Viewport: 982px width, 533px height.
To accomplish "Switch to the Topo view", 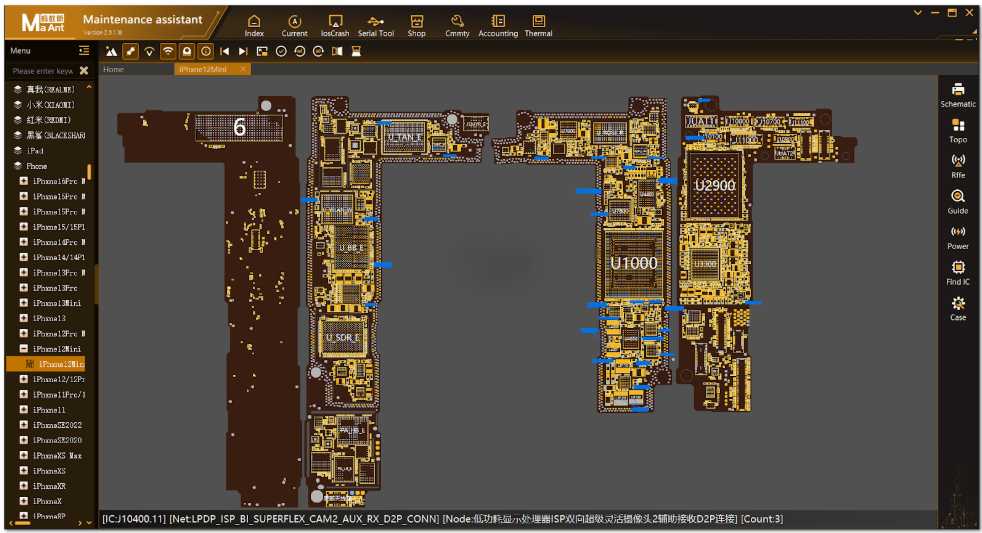I will (958, 131).
